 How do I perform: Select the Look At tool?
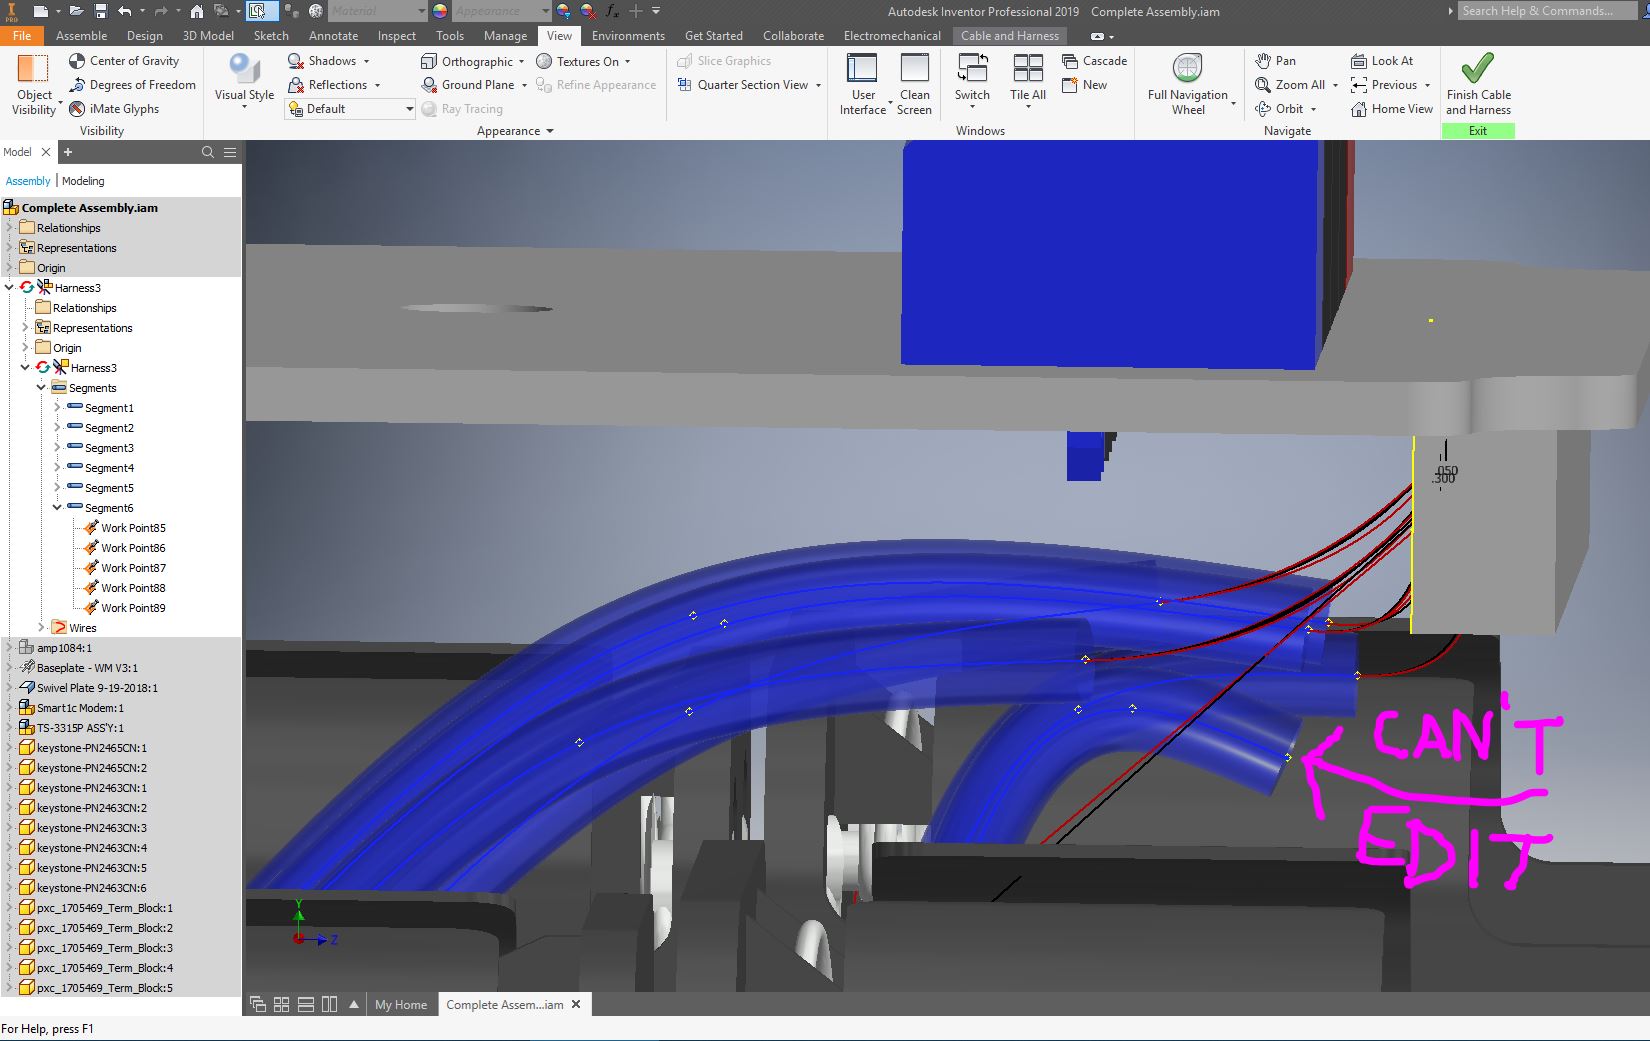tap(1382, 61)
